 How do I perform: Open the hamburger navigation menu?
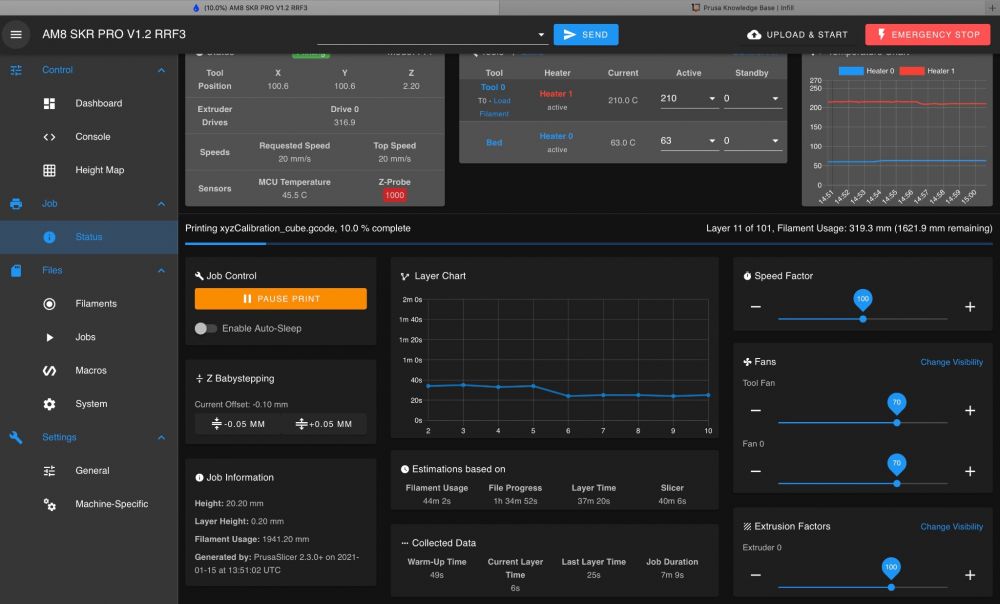pos(16,34)
